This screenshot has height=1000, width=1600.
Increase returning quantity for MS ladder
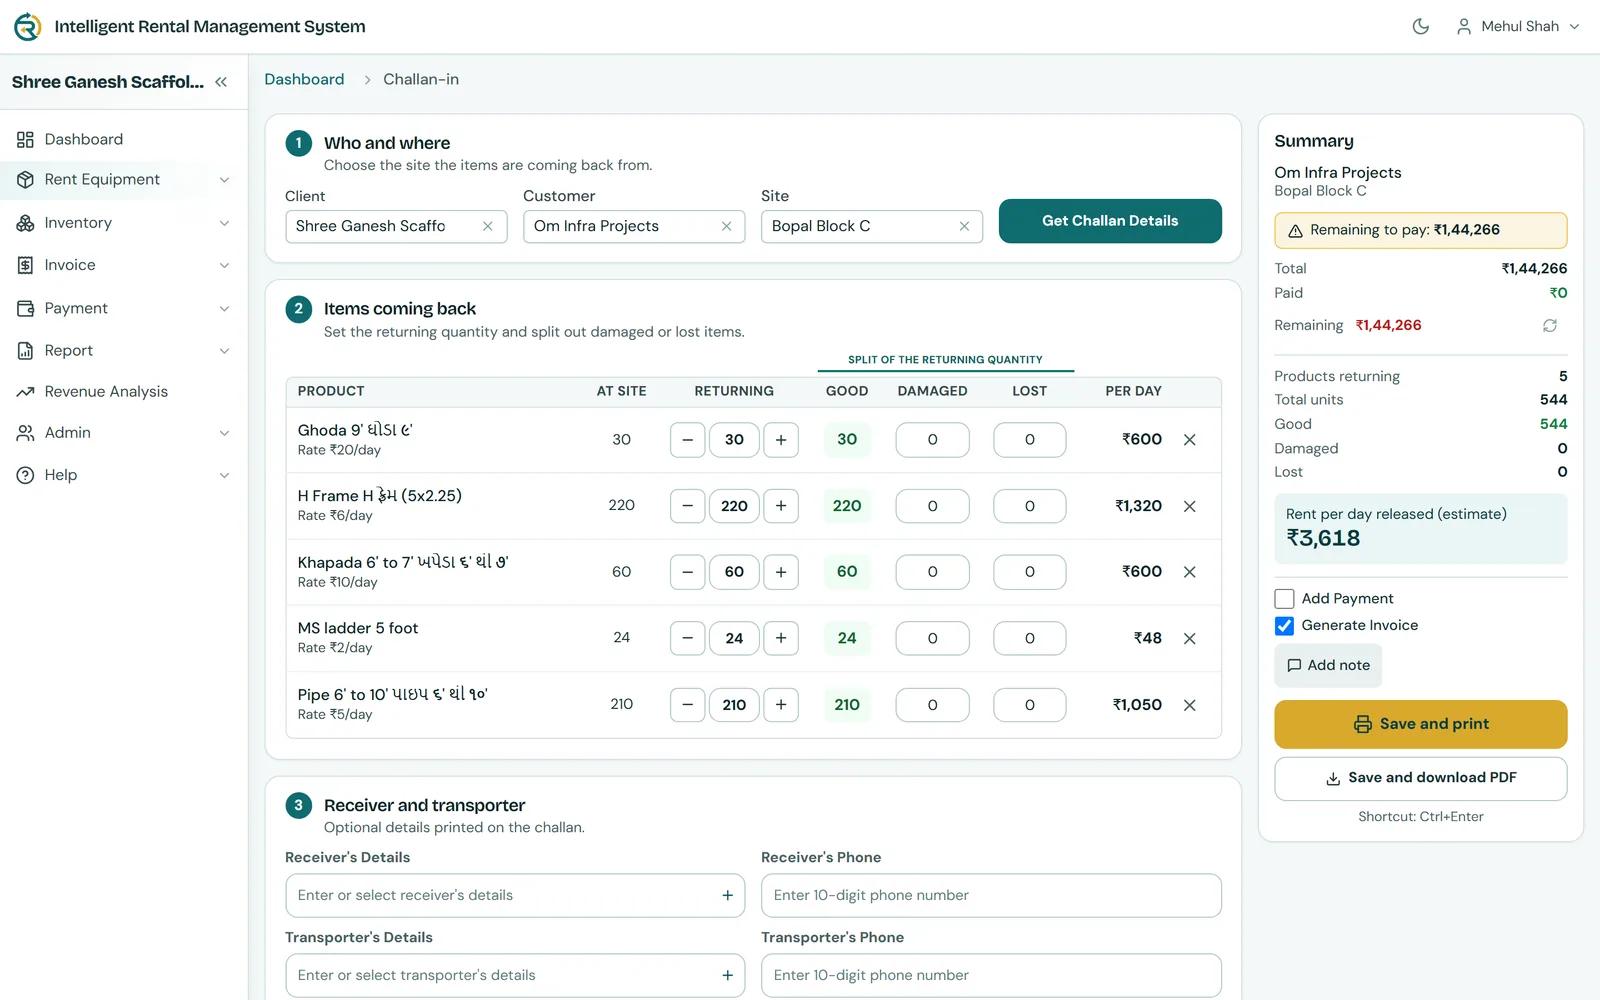[x=781, y=638]
